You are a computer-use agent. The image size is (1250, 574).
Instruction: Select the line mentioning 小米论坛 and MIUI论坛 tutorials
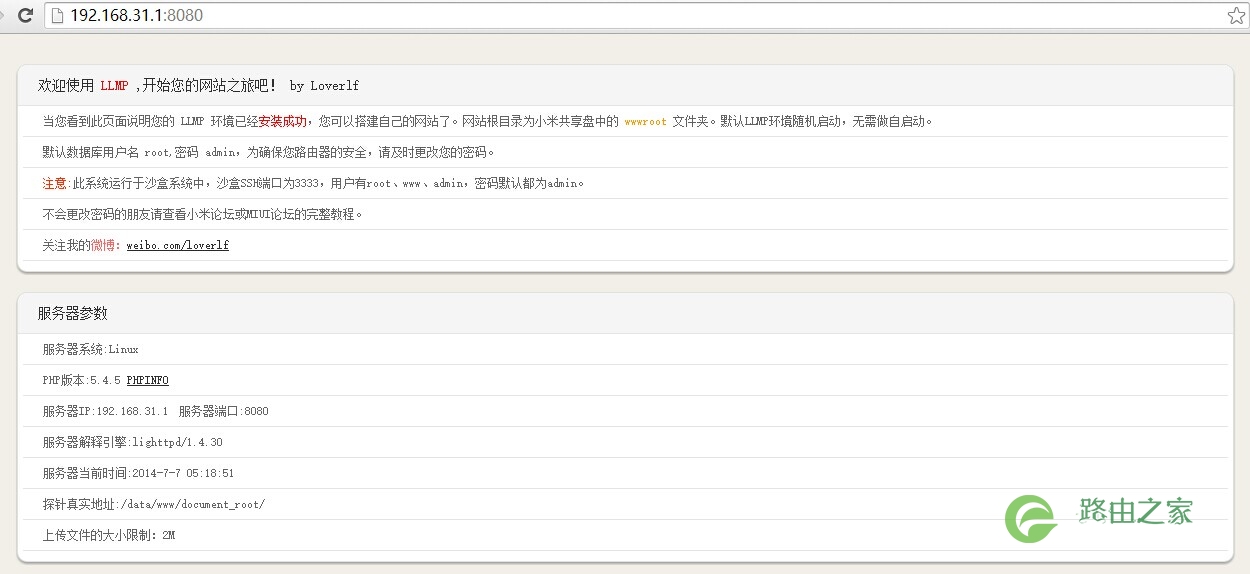pyautogui.click(x=202, y=215)
